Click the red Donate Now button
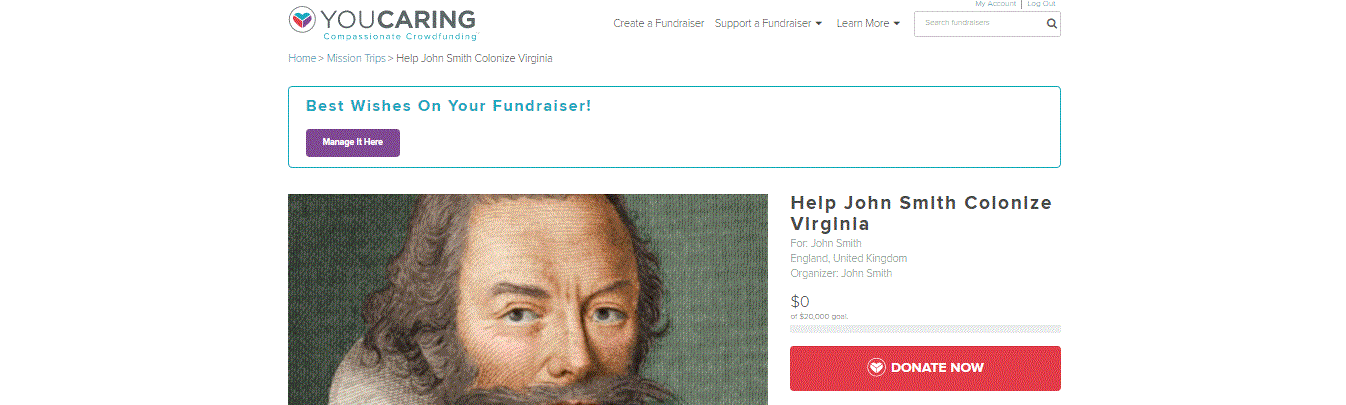Screen dimensions: 1346x405 coord(925,368)
